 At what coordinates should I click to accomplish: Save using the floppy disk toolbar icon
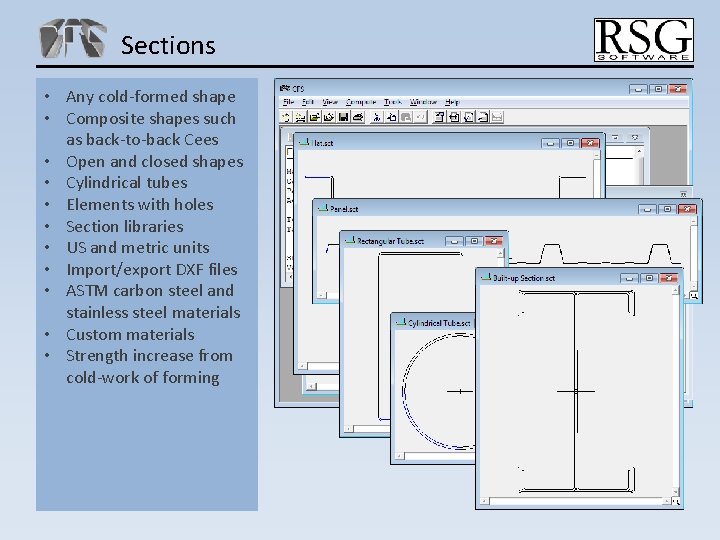[343, 117]
